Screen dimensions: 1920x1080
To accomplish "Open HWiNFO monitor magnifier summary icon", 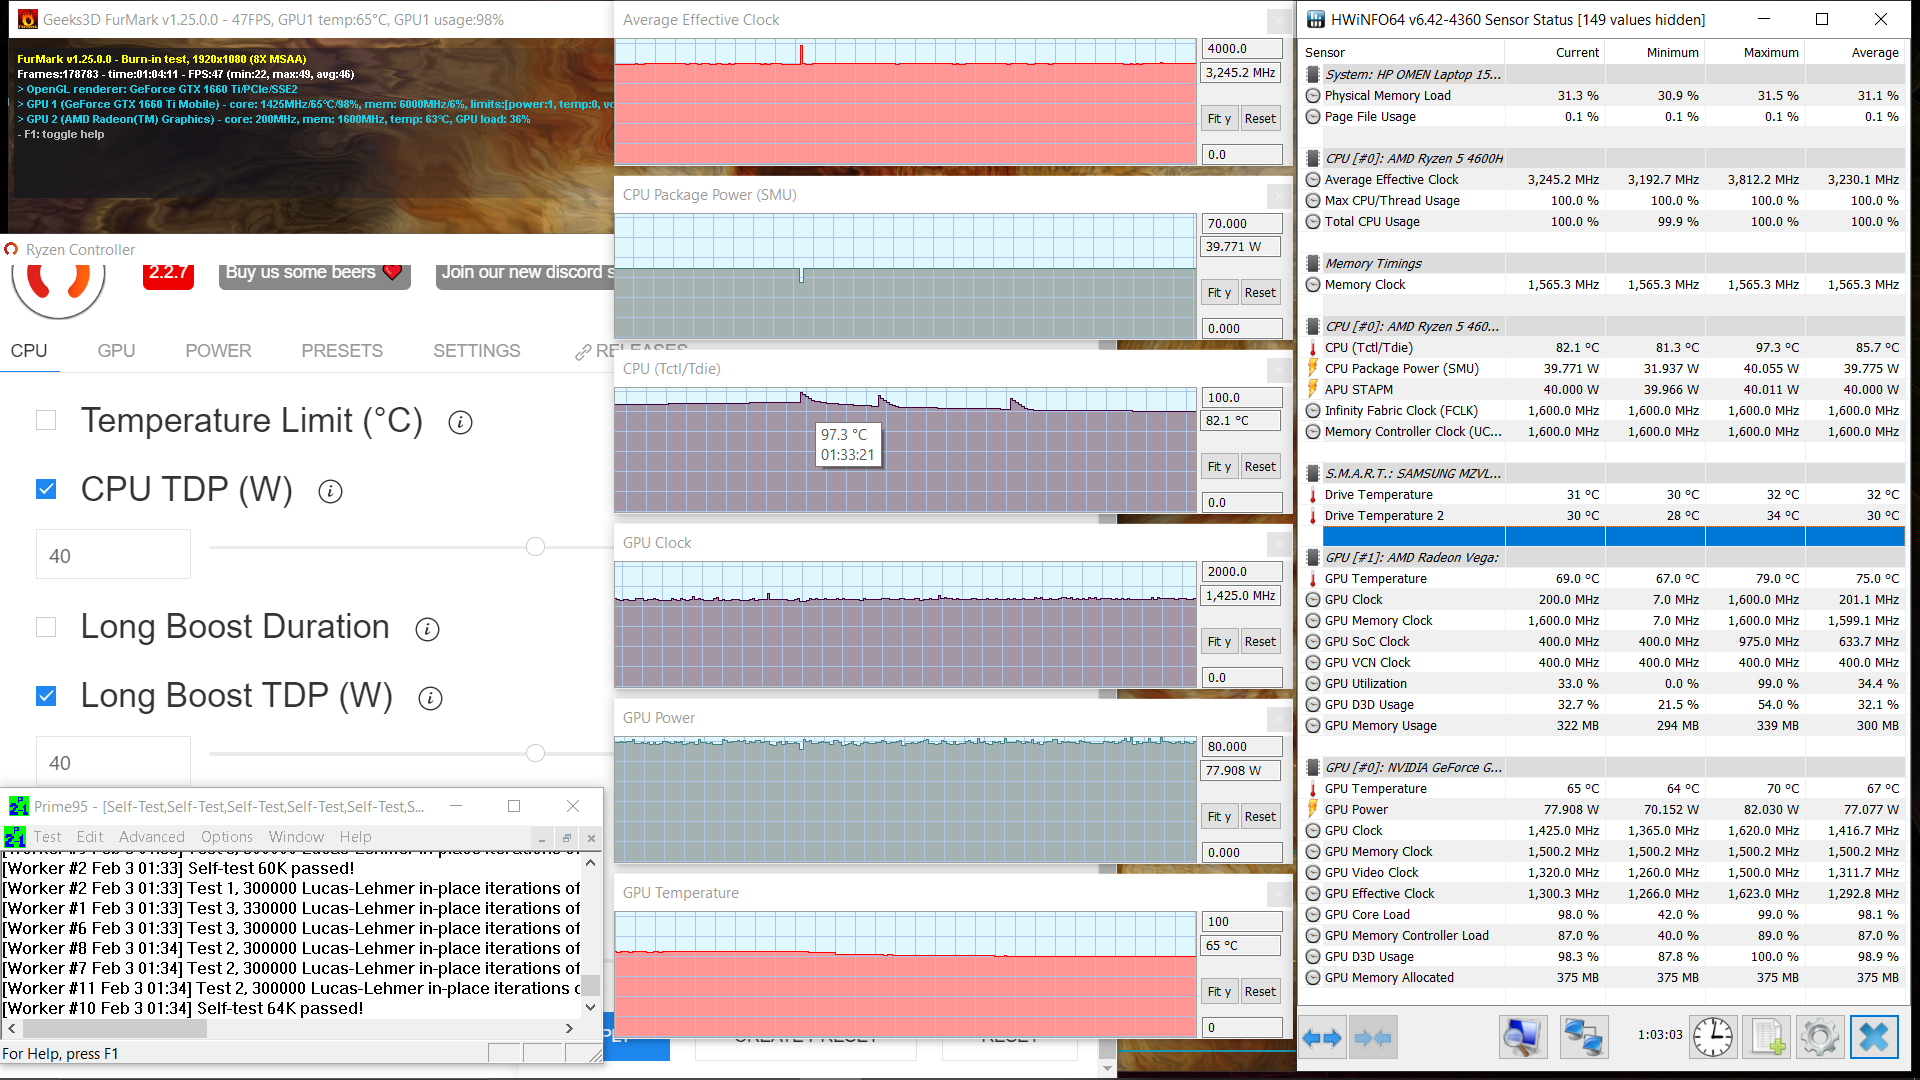I will [x=1523, y=1037].
